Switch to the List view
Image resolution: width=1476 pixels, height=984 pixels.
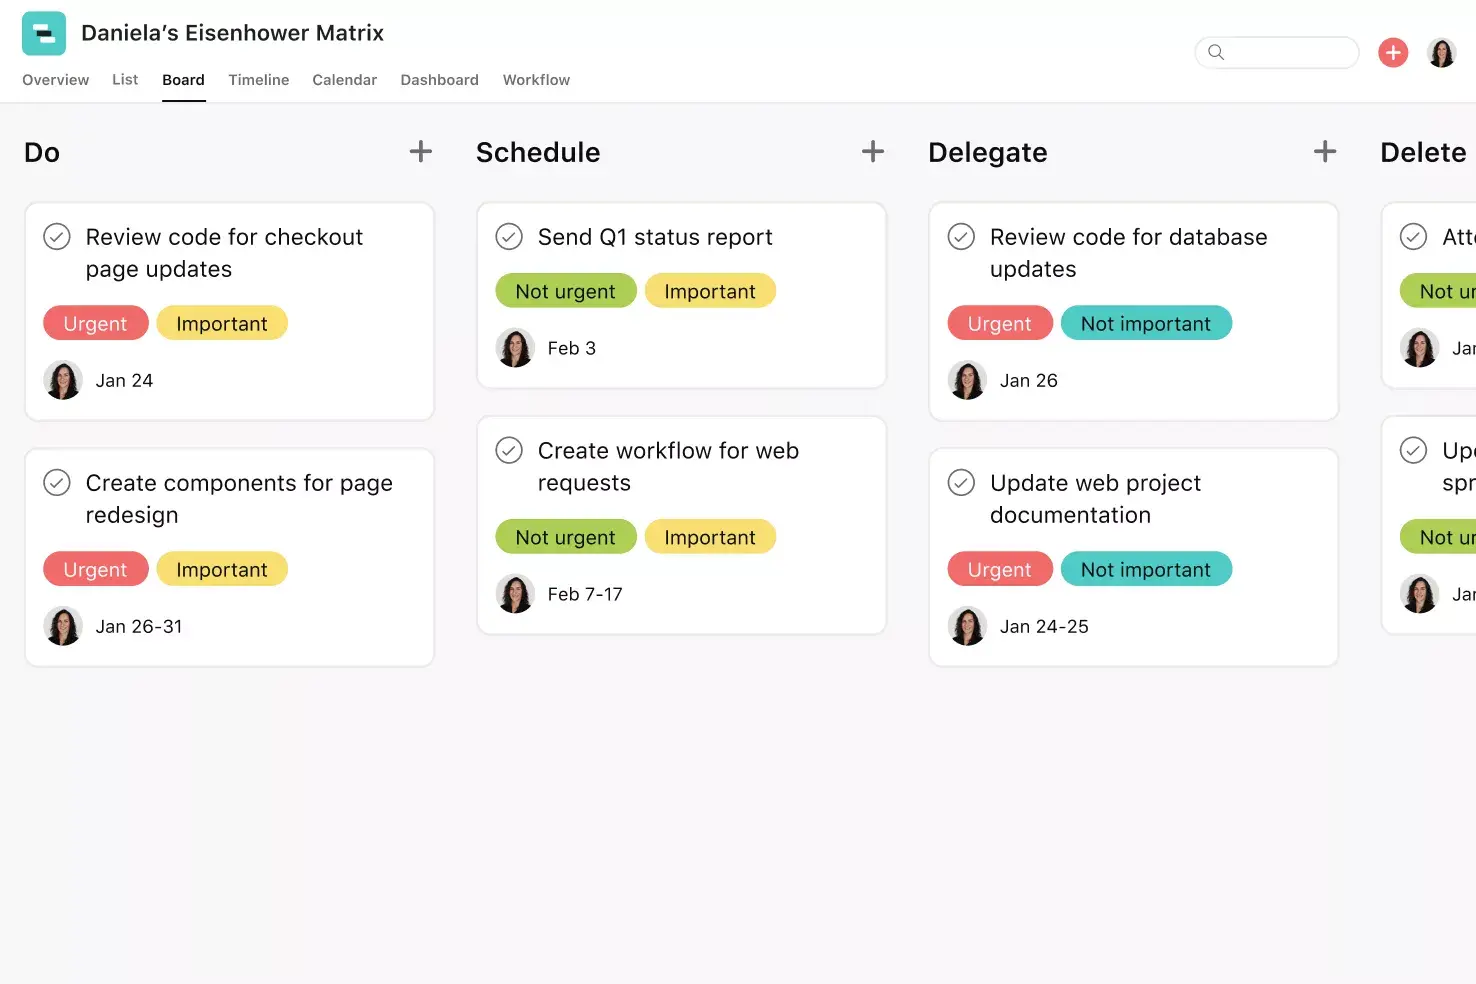tap(125, 79)
